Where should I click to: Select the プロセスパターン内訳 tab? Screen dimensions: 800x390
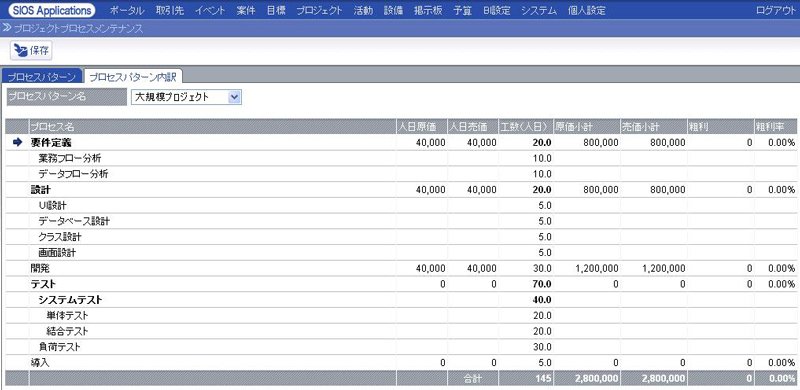(x=133, y=77)
